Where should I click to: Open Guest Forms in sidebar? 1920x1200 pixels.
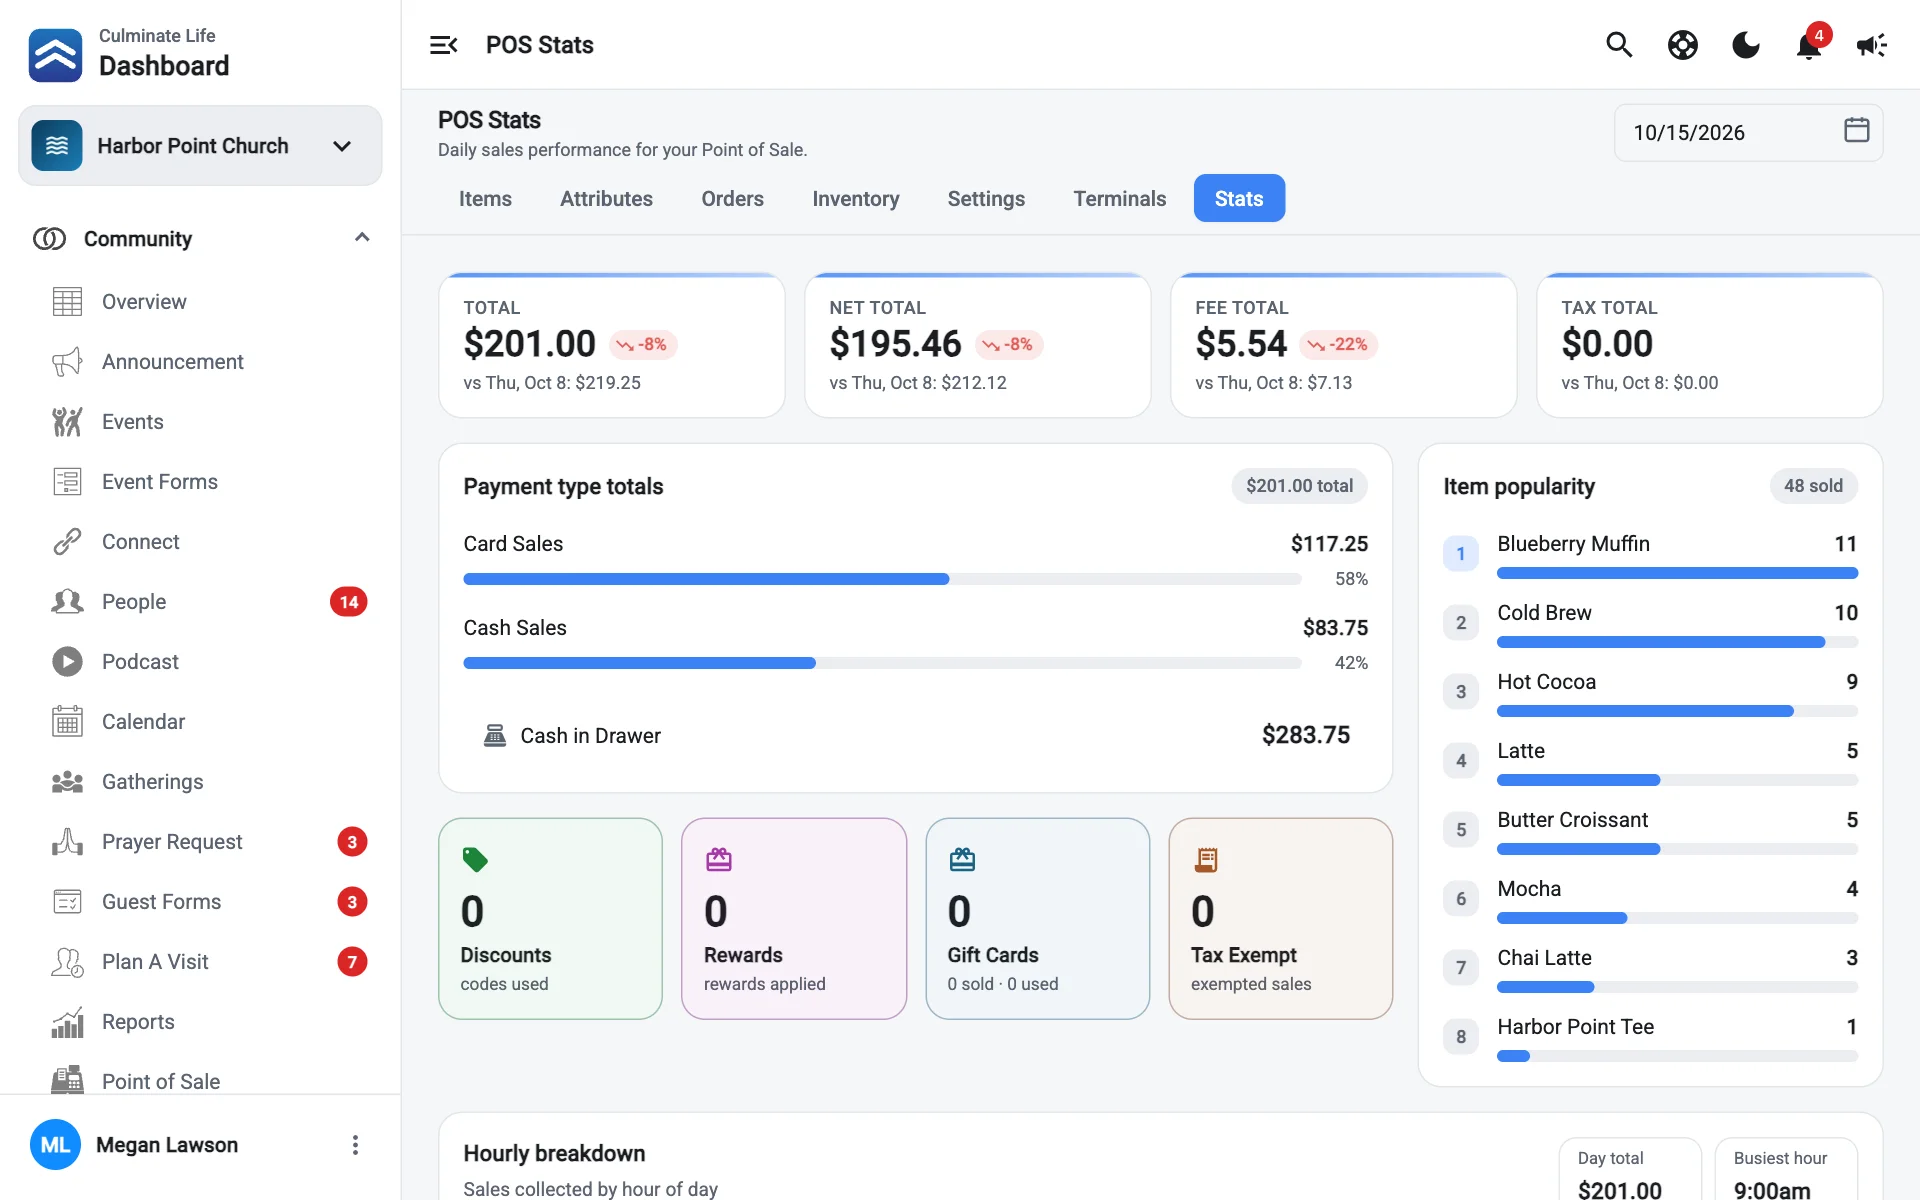200,902
